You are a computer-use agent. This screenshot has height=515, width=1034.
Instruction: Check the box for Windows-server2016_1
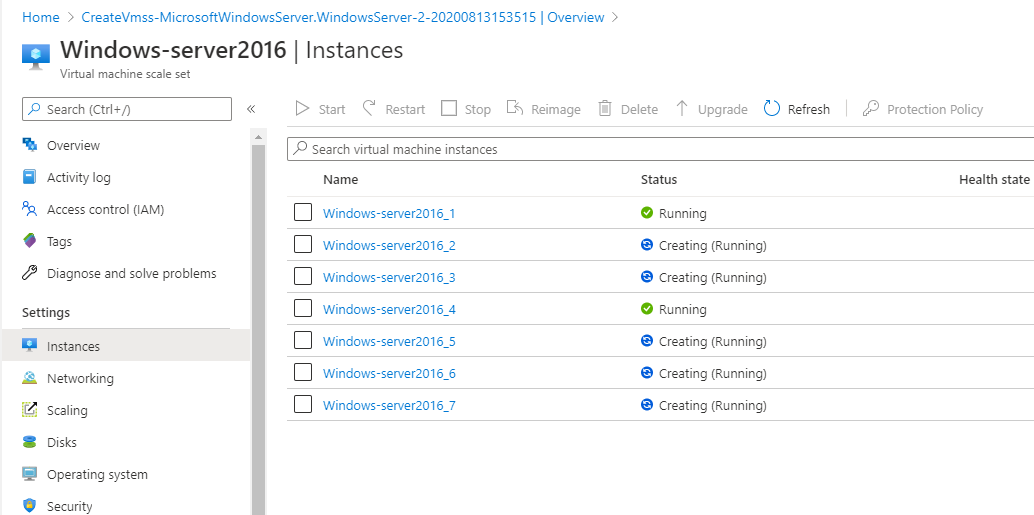pyautogui.click(x=303, y=212)
